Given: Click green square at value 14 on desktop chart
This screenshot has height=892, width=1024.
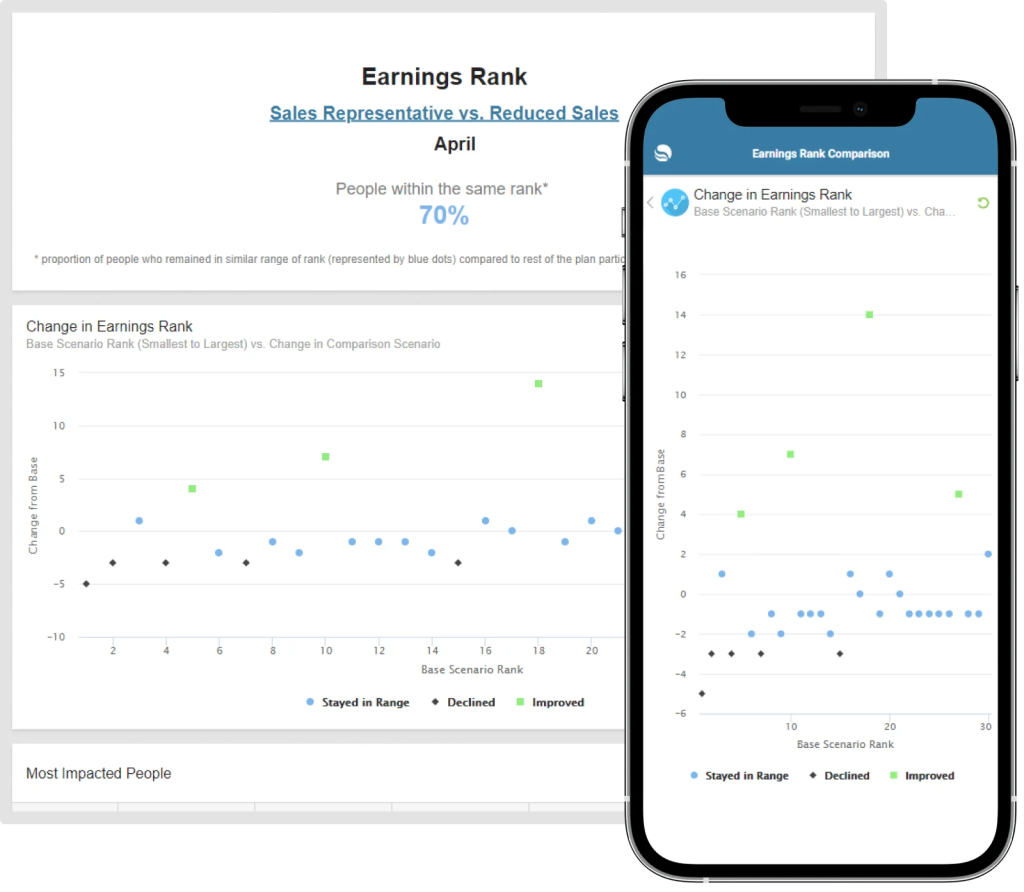Looking at the screenshot, I should tap(538, 383).
